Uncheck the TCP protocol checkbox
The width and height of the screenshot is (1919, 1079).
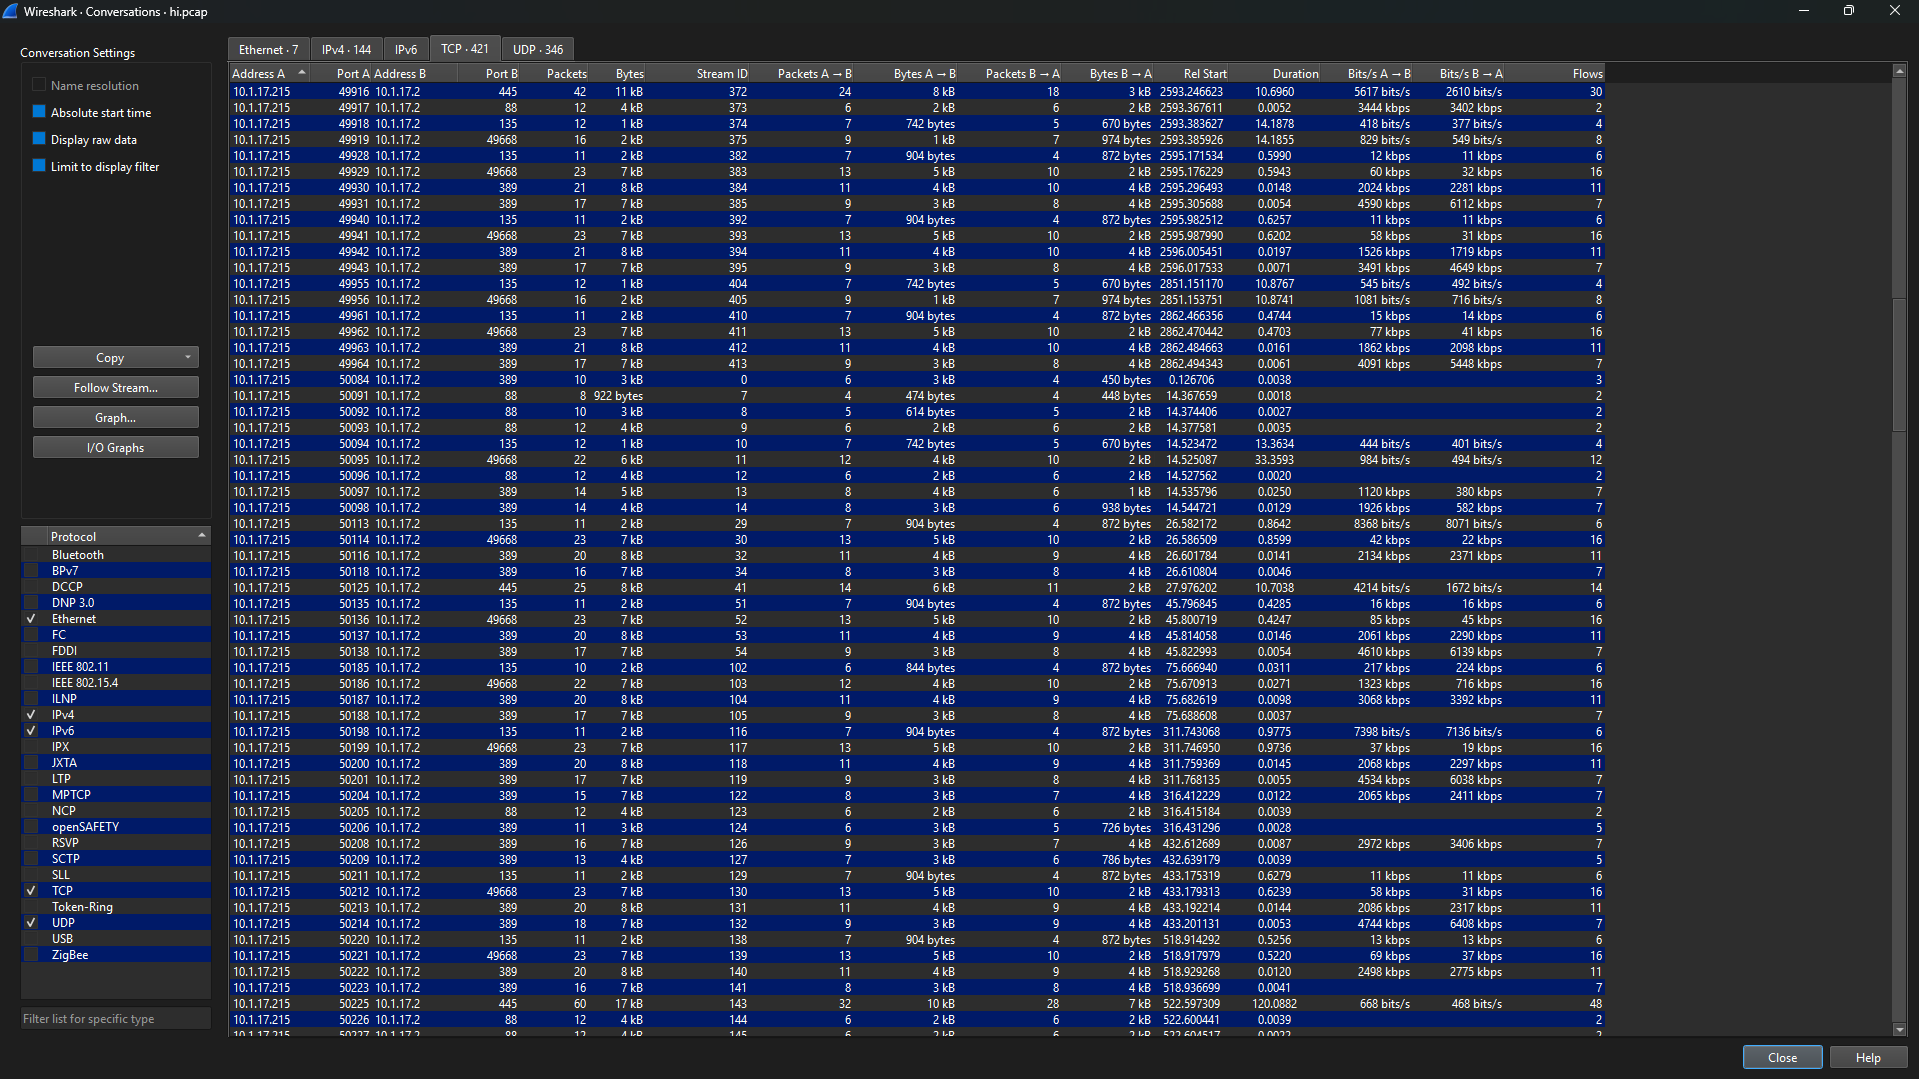pyautogui.click(x=32, y=891)
